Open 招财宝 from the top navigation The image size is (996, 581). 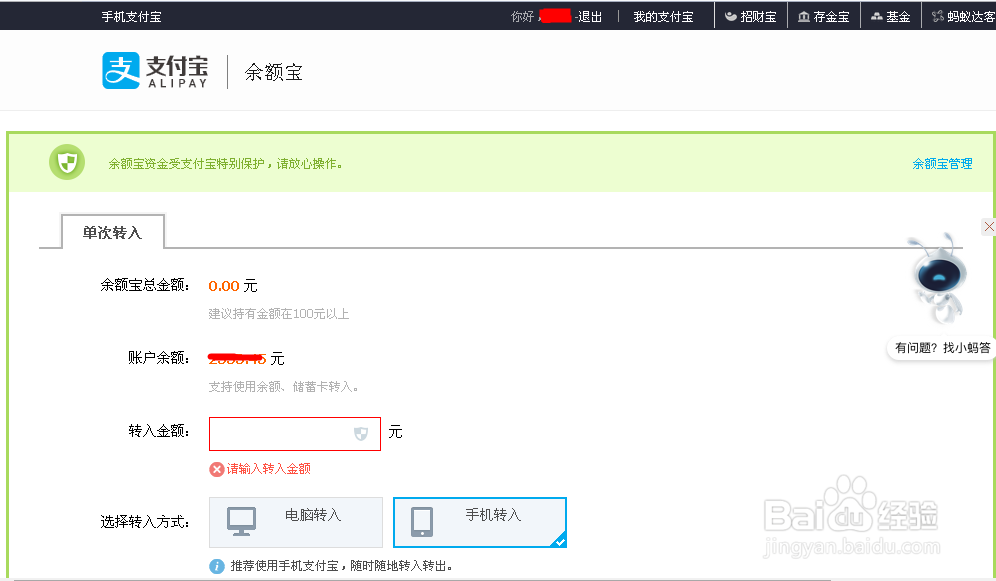(x=751, y=15)
